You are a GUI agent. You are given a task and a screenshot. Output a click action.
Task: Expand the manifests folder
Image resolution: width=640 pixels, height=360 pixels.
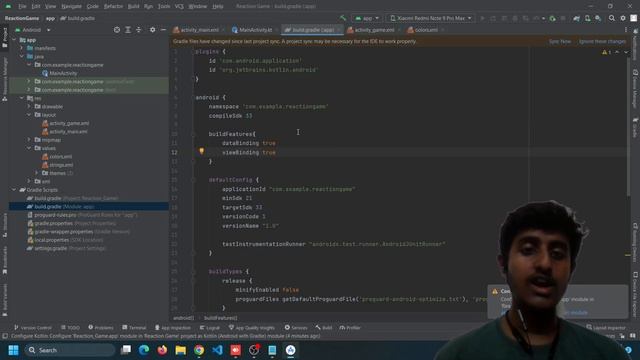22,48
